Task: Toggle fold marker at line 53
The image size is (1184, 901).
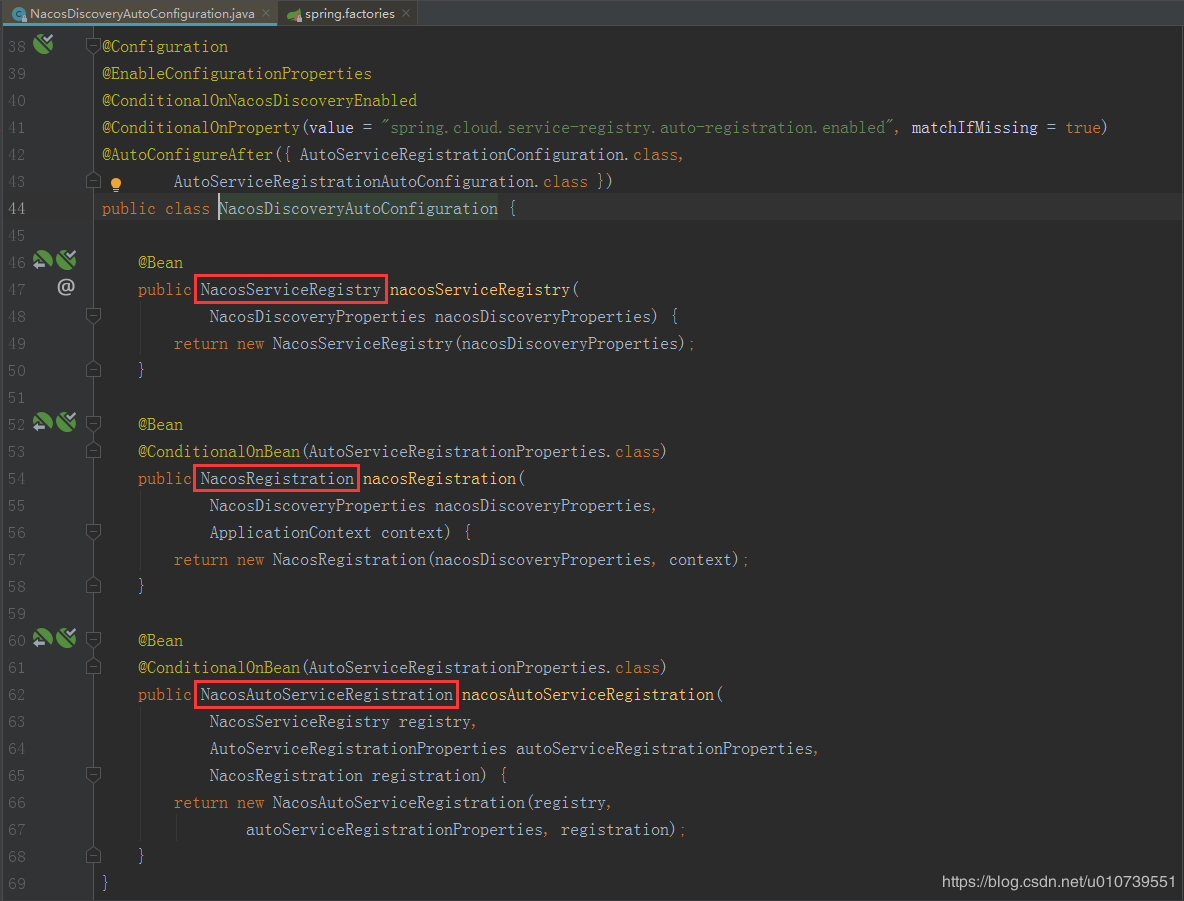Action: (93, 451)
